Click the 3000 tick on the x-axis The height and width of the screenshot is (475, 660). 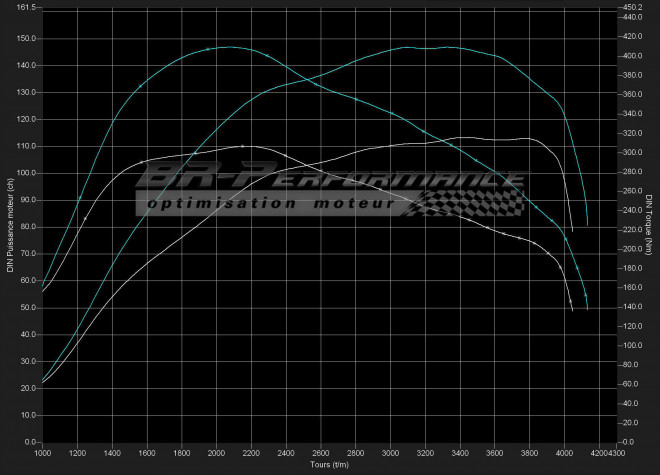pyautogui.click(x=390, y=453)
